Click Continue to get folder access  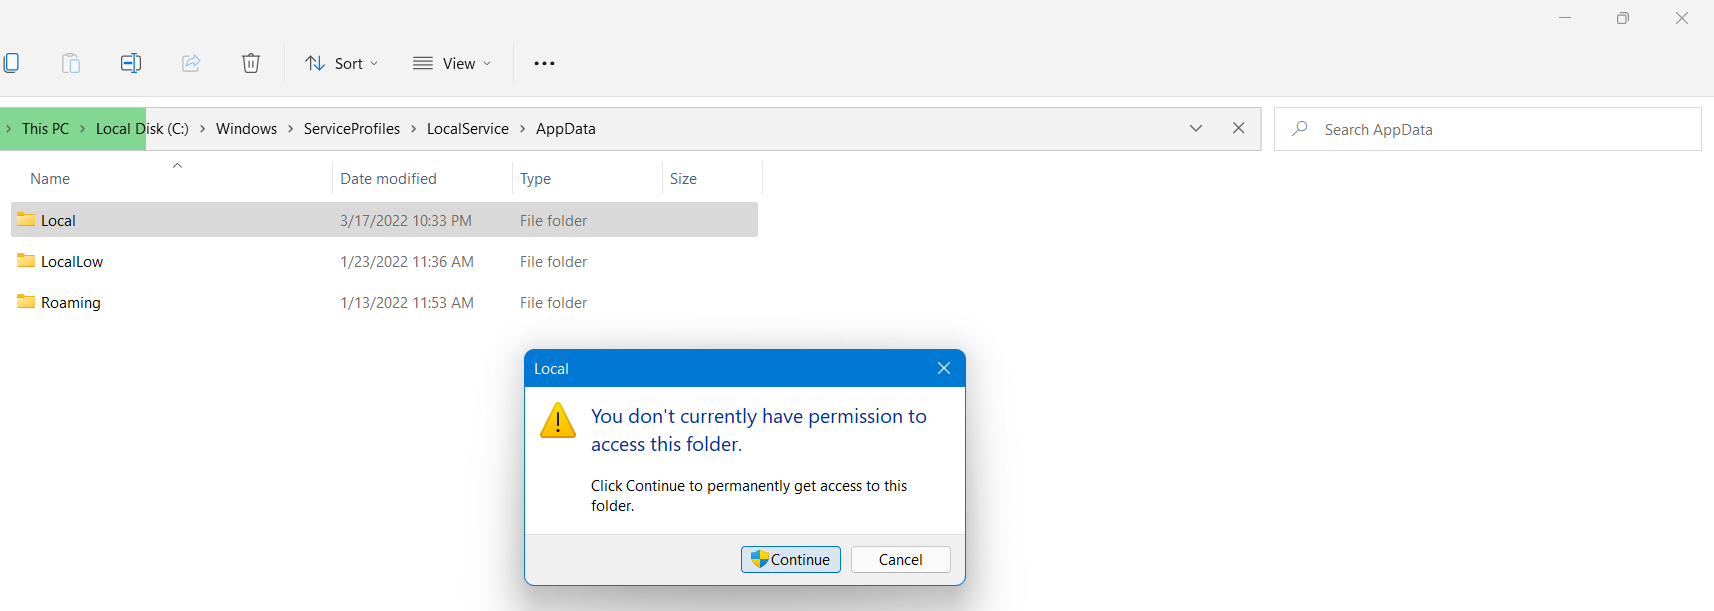791,560
